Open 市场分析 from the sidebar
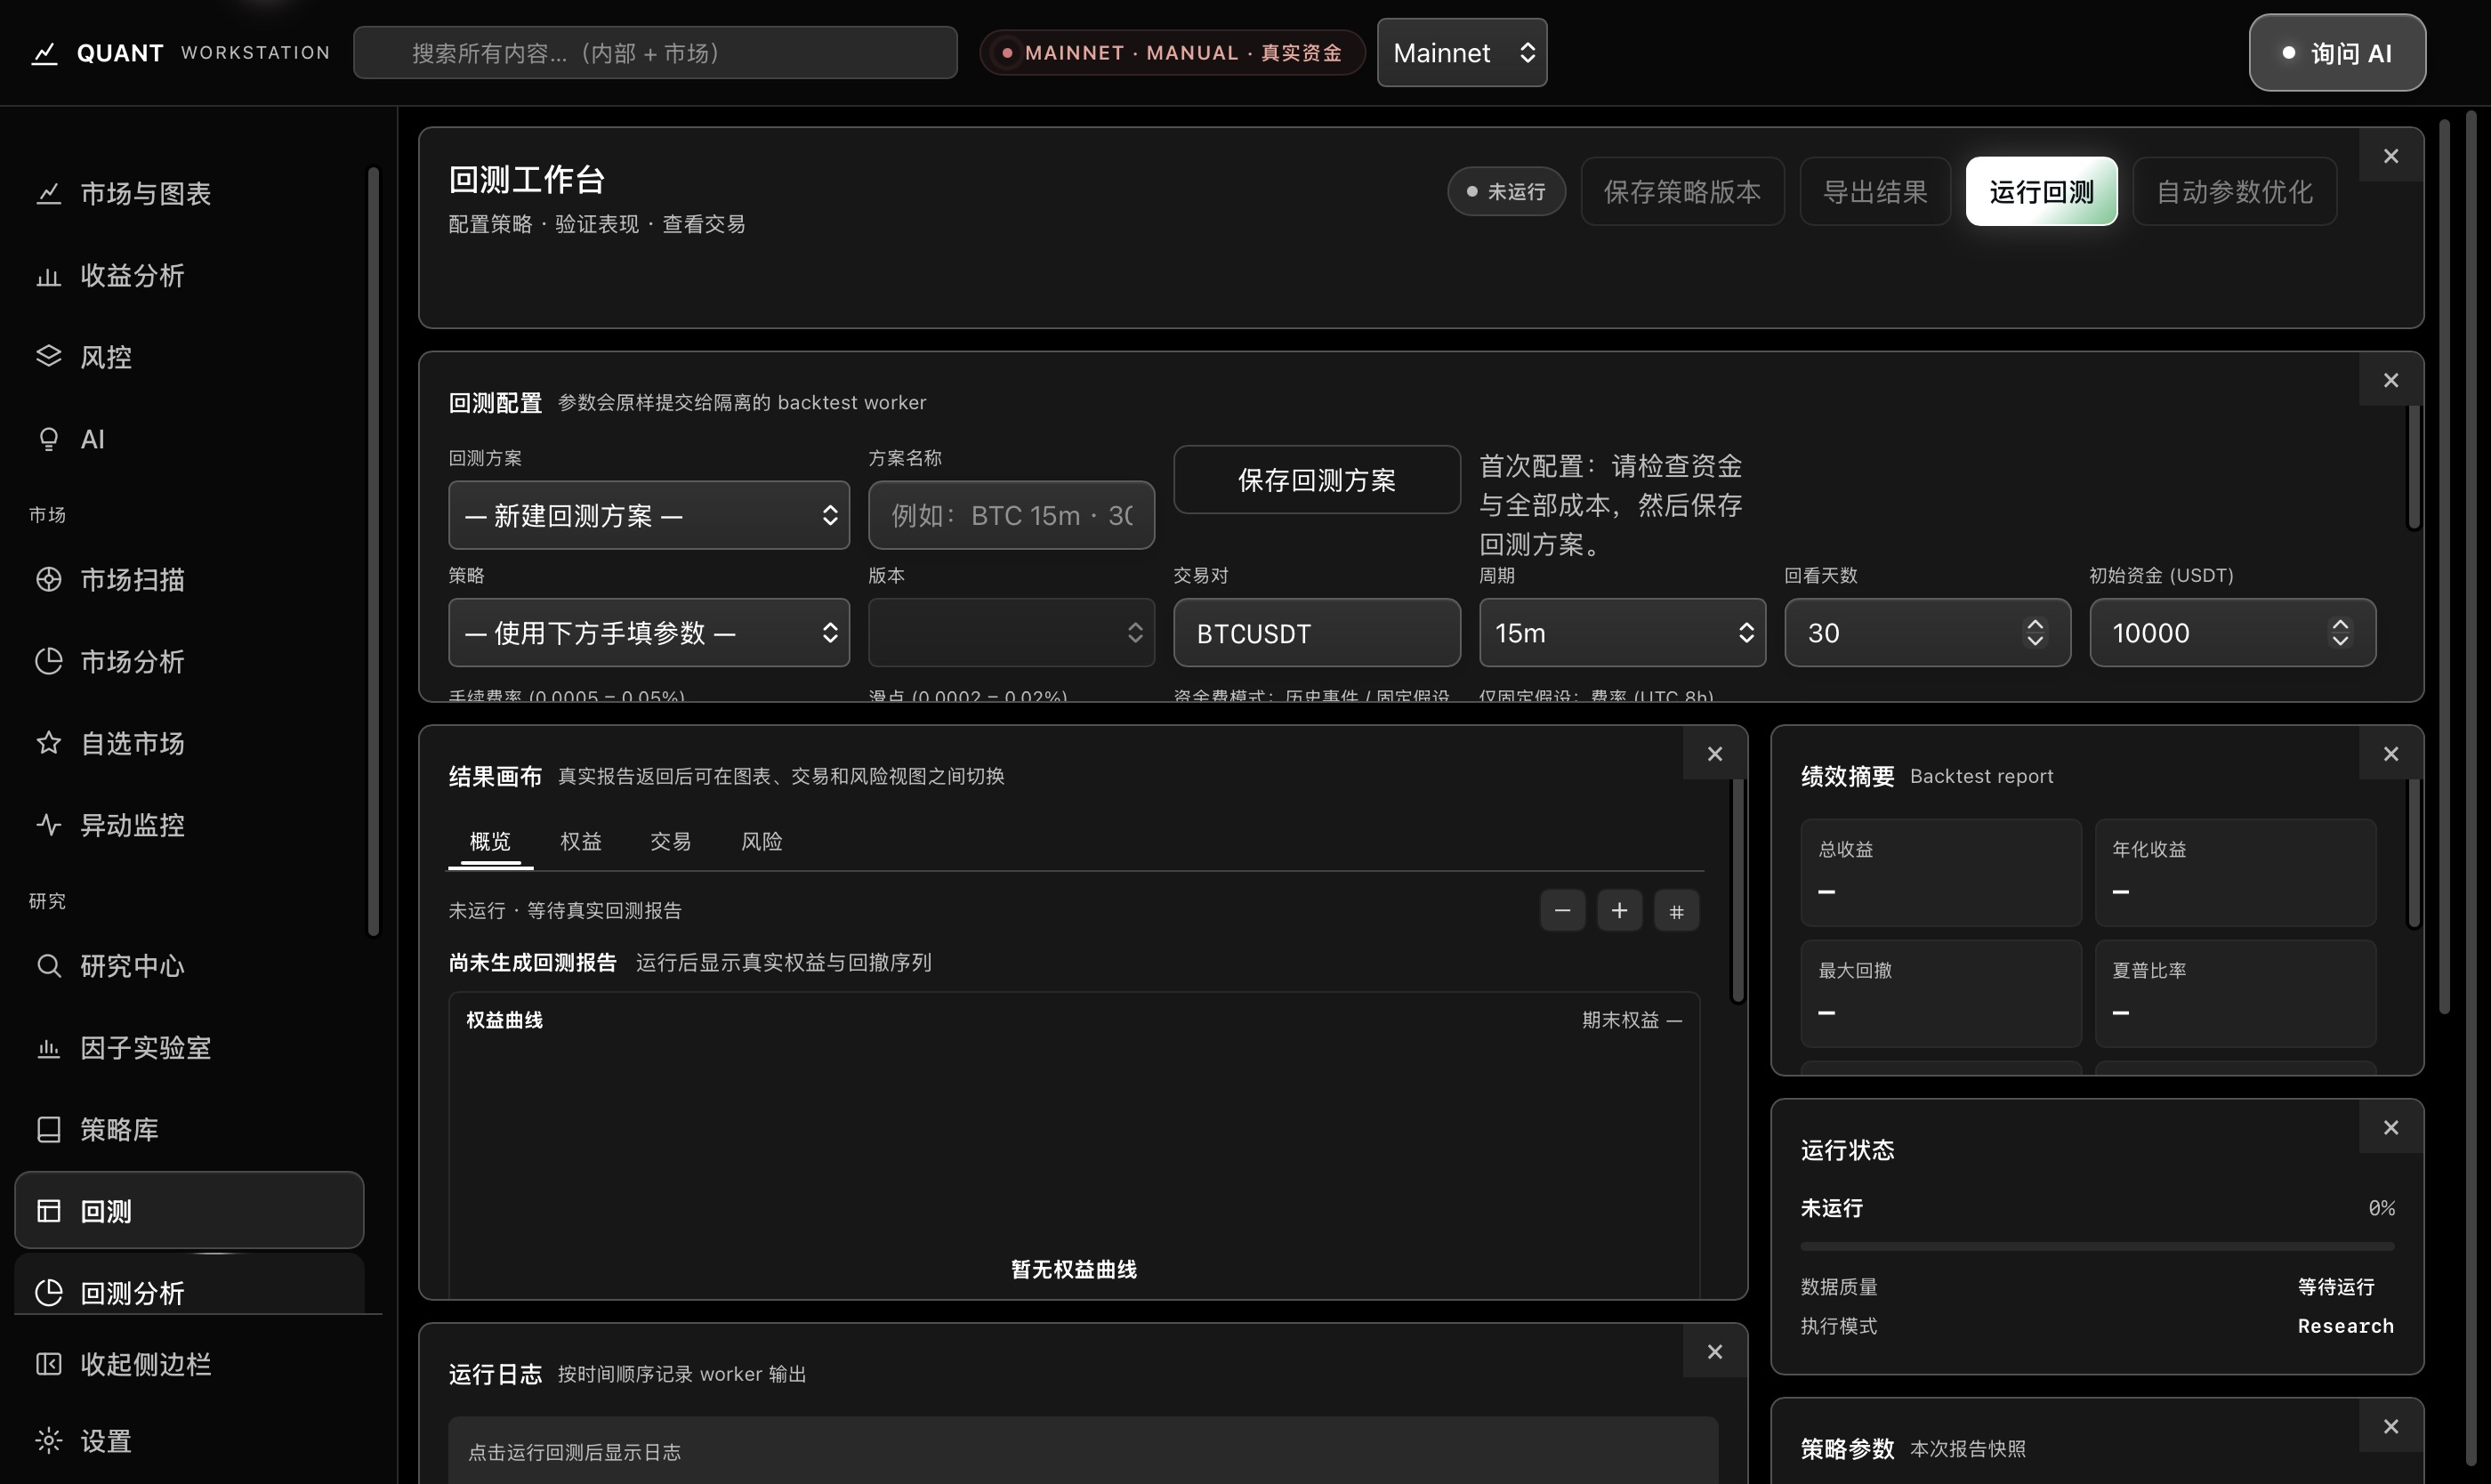Viewport: 2491px width, 1484px height. click(189, 661)
